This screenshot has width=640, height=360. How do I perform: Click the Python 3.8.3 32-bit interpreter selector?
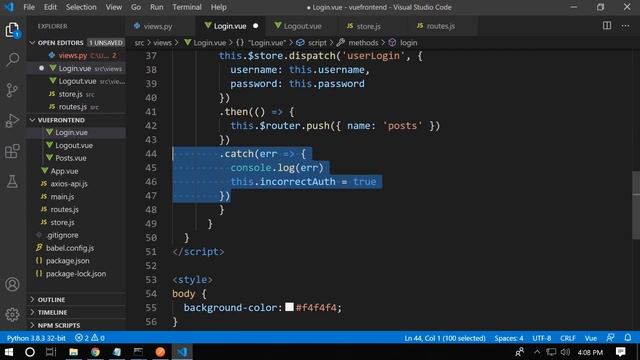36,338
